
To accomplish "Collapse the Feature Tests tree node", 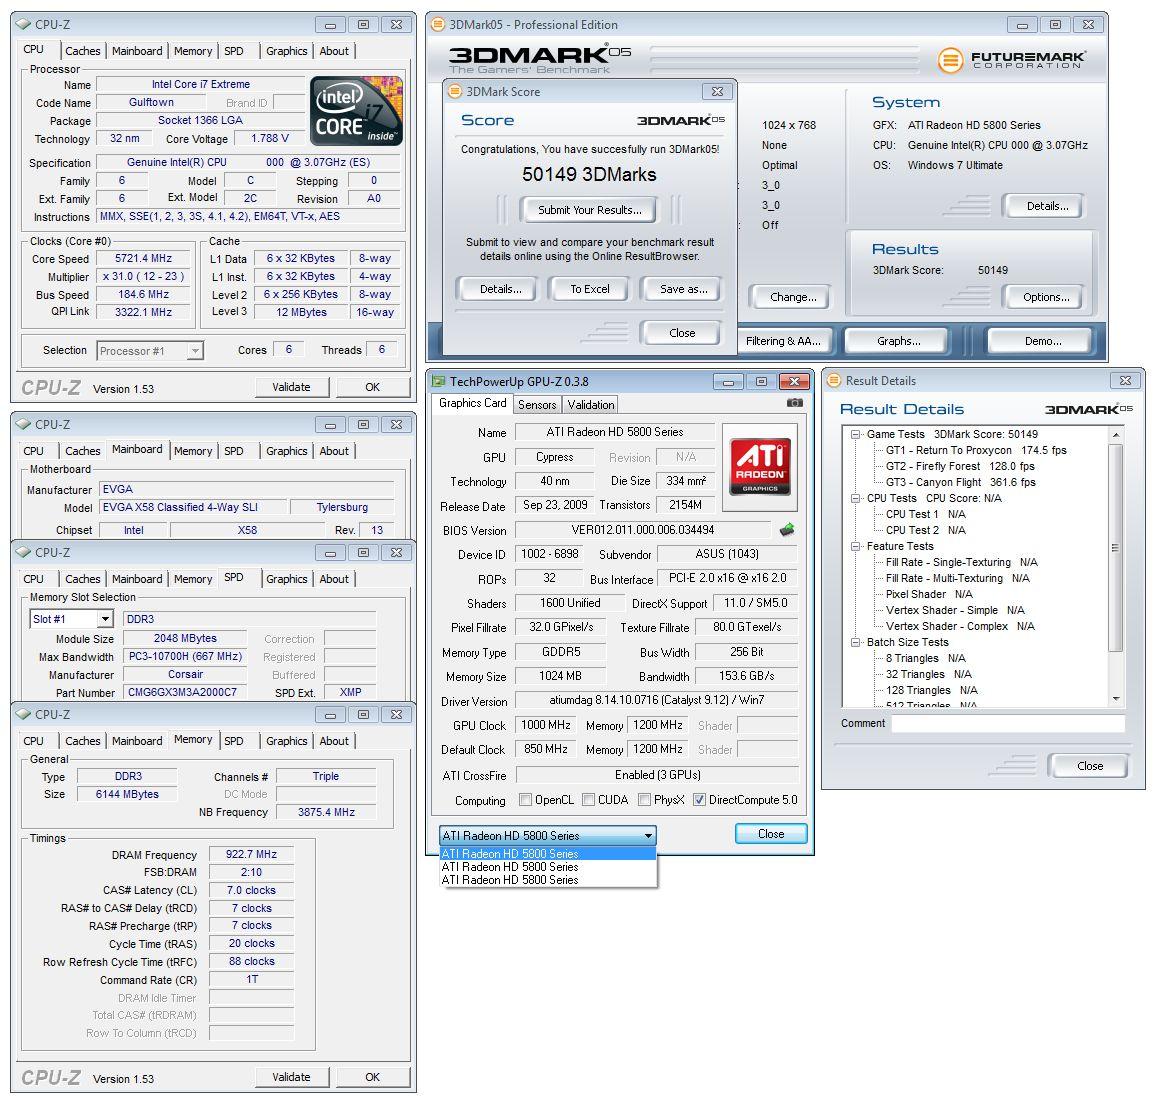I will point(855,547).
